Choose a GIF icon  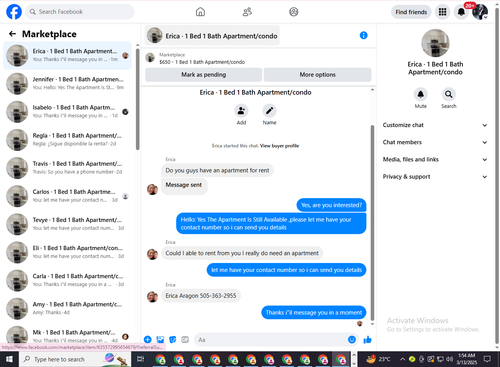[185, 339]
